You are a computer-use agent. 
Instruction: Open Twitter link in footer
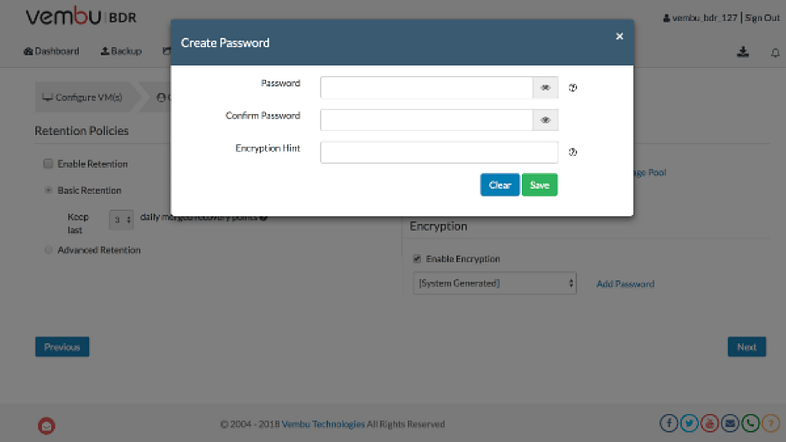tap(689, 423)
